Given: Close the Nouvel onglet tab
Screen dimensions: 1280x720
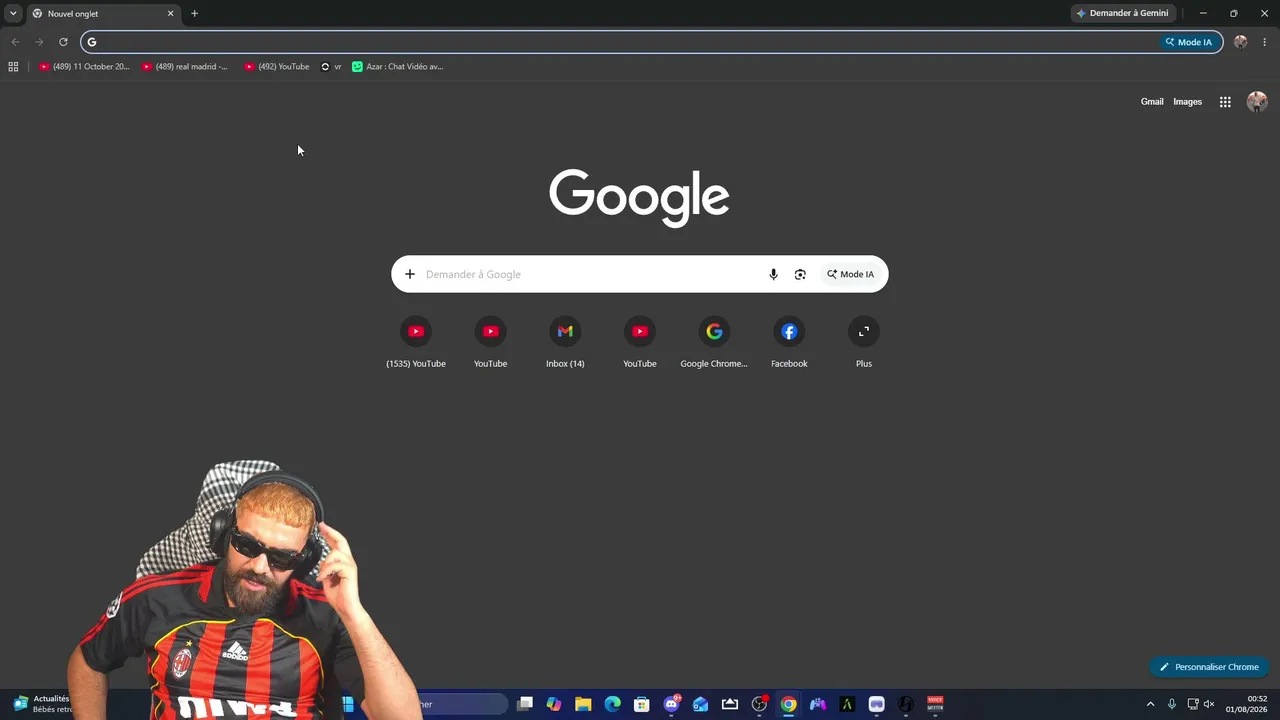Looking at the screenshot, I should point(170,14).
